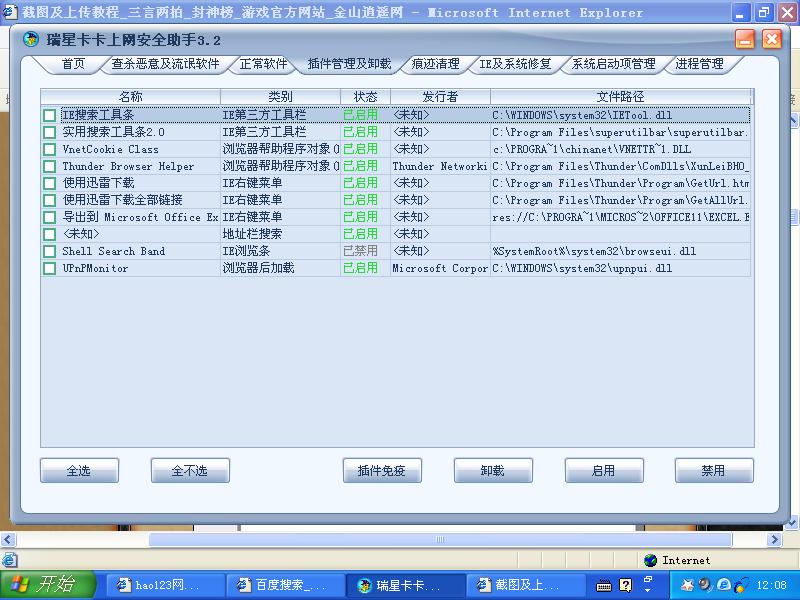The image size is (800, 600).
Task: Tick the UPnPMonitor checkbox
Action: [x=49, y=268]
